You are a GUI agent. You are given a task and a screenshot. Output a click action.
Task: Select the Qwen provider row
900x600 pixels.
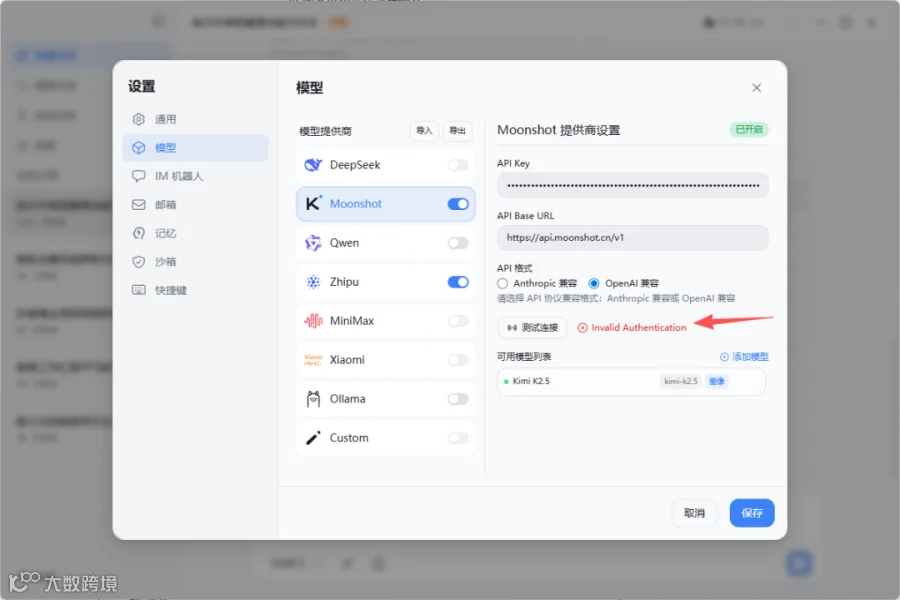click(386, 243)
